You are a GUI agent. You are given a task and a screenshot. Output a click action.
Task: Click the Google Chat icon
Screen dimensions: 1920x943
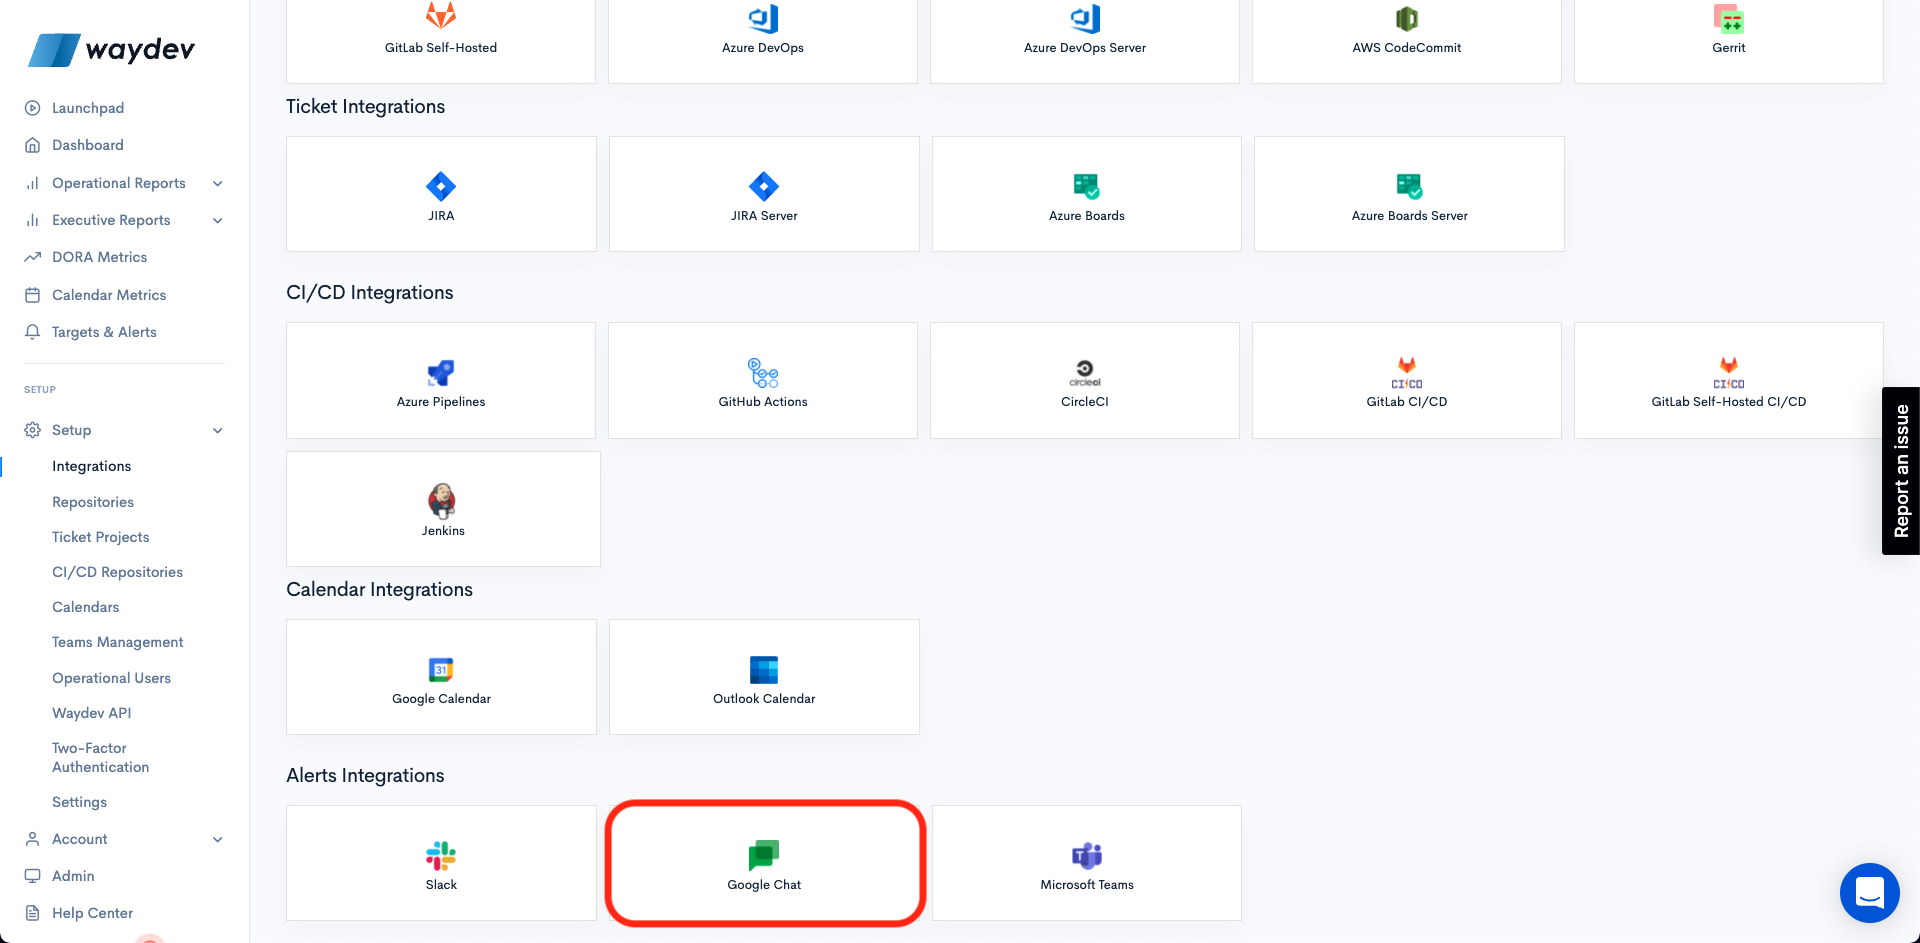(764, 855)
